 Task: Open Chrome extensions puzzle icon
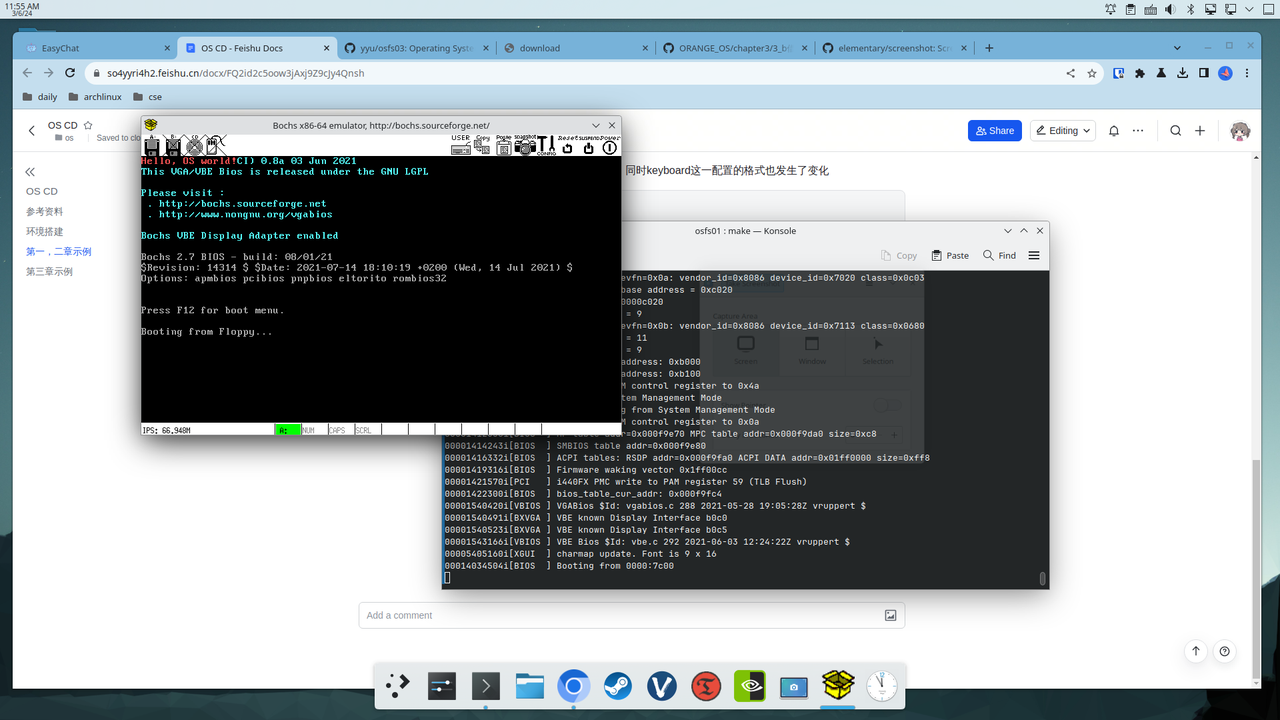coord(1140,73)
